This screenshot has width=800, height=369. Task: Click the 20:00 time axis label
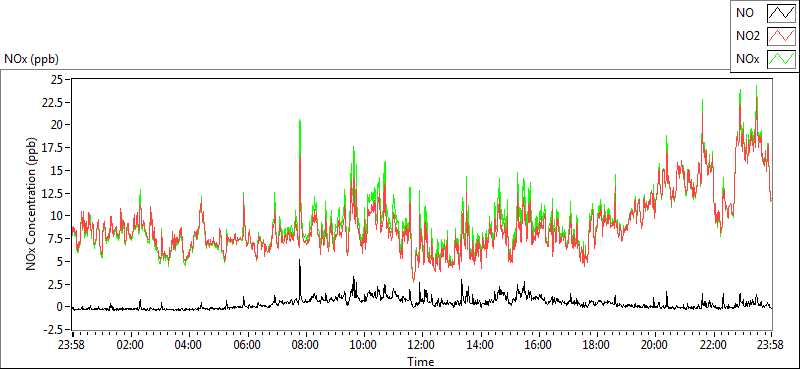655,344
